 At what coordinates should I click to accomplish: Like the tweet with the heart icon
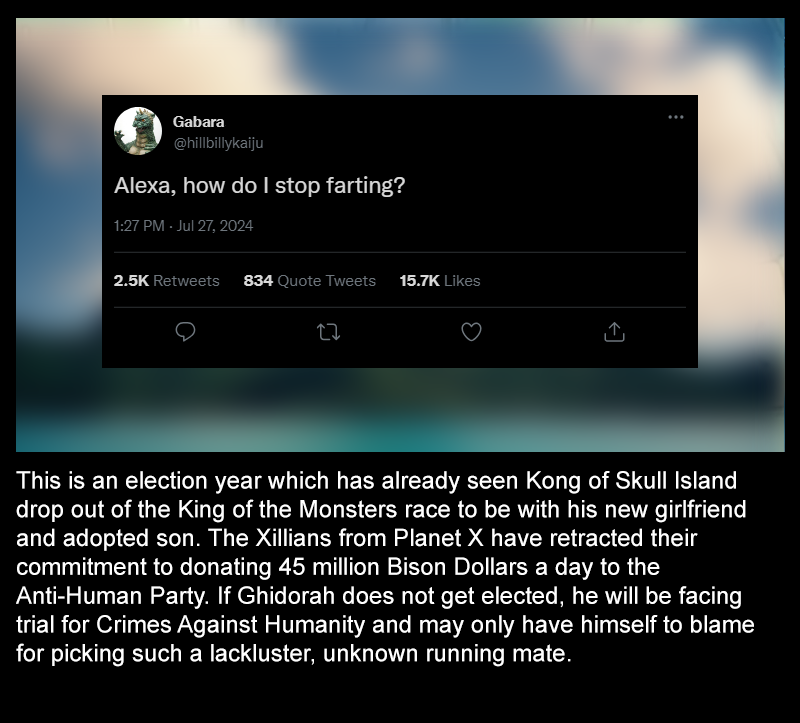pyautogui.click(x=471, y=332)
